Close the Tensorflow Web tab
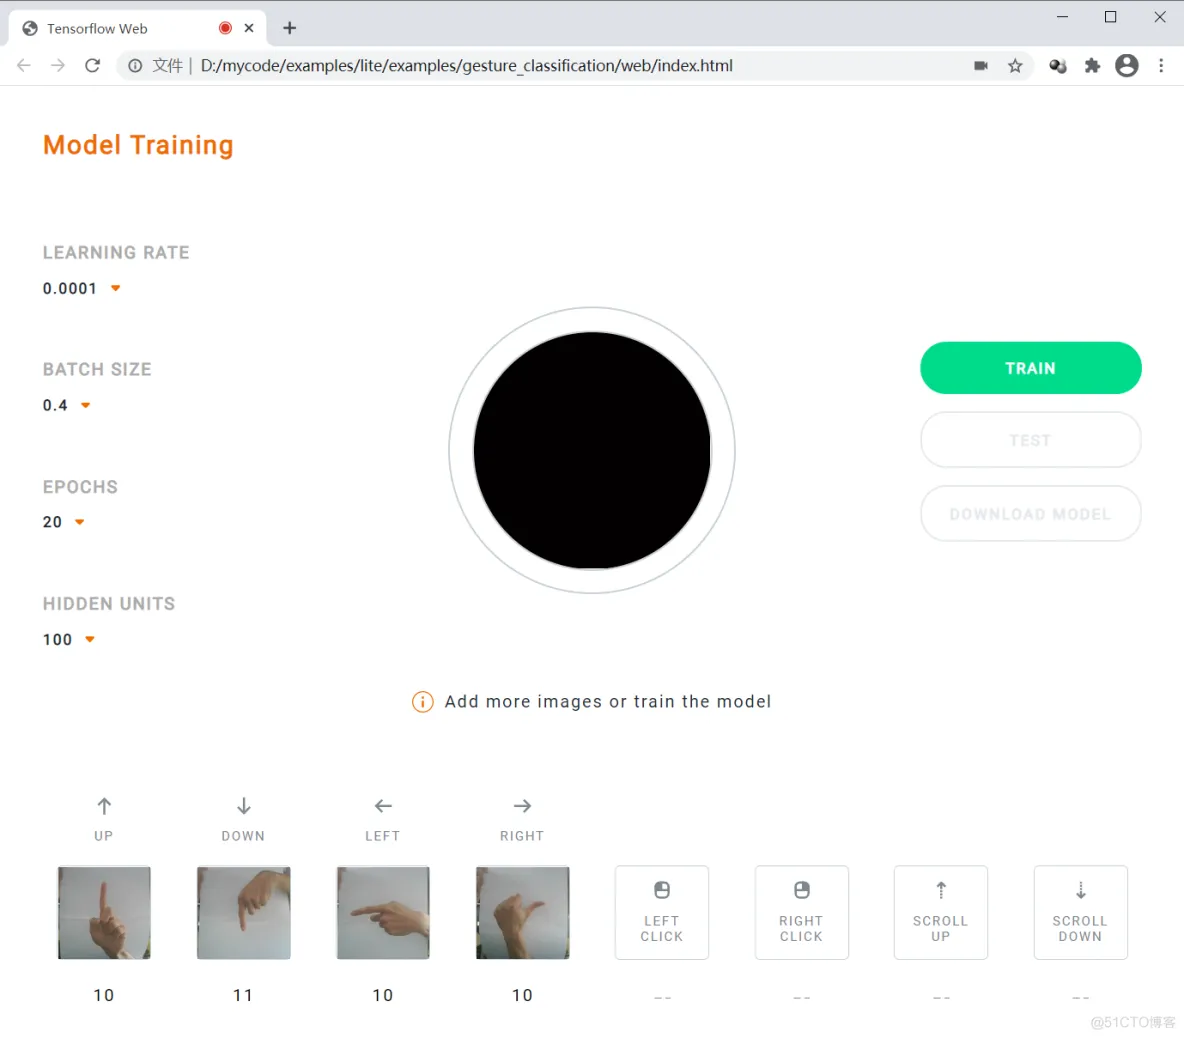Viewport: 1184px width, 1038px height. [248, 28]
